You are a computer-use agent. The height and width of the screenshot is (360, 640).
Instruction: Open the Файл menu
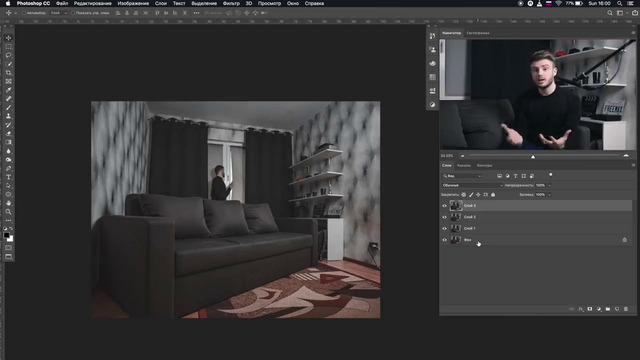coord(62,3)
